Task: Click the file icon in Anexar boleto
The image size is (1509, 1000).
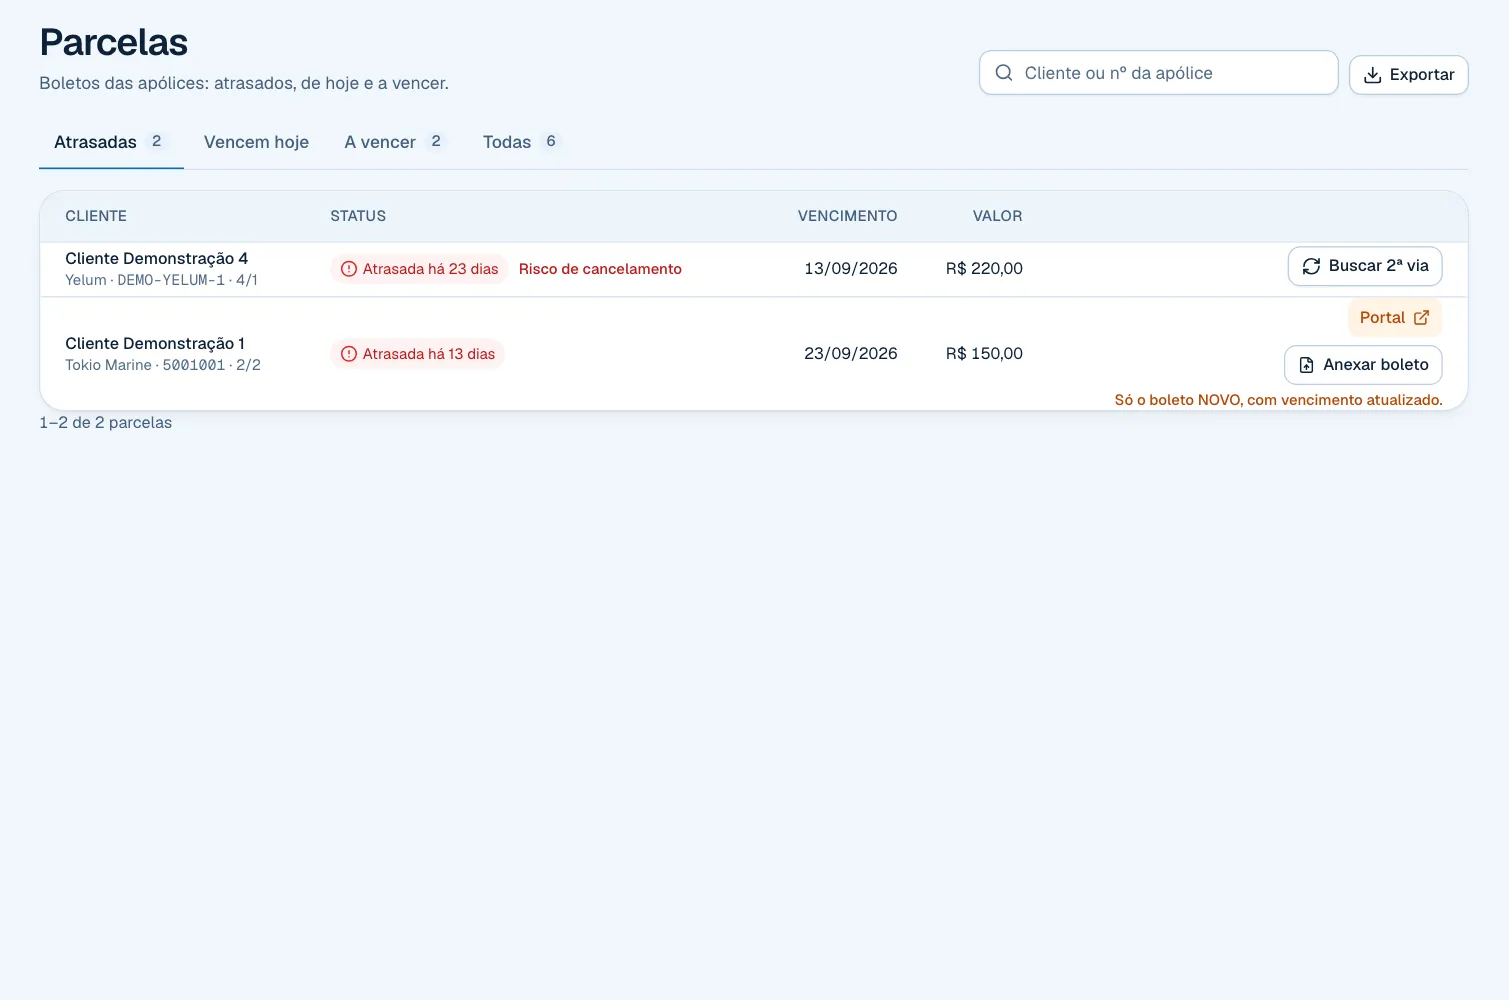Action: (1306, 365)
